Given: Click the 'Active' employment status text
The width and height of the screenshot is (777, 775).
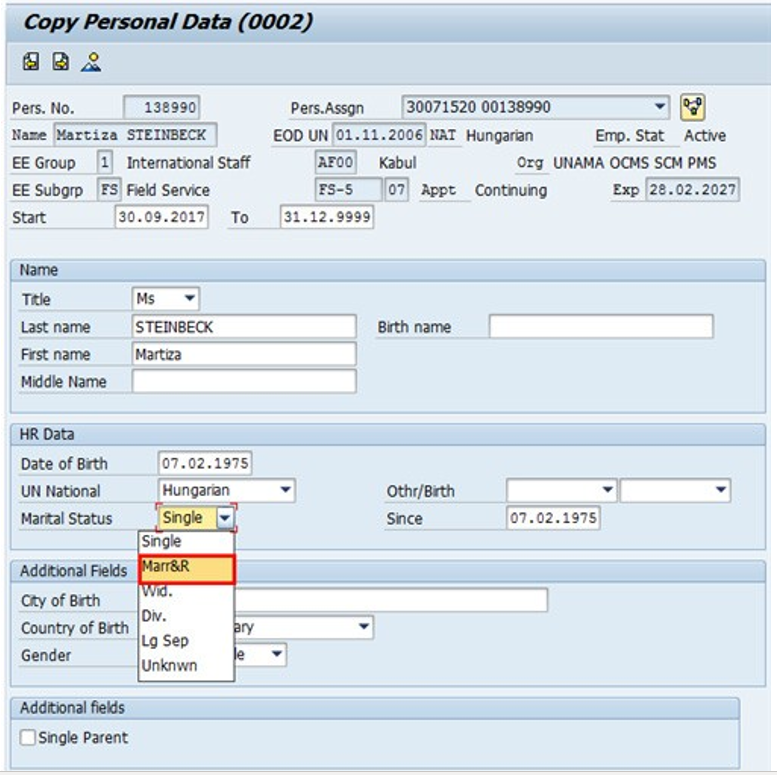Looking at the screenshot, I should click(705, 135).
